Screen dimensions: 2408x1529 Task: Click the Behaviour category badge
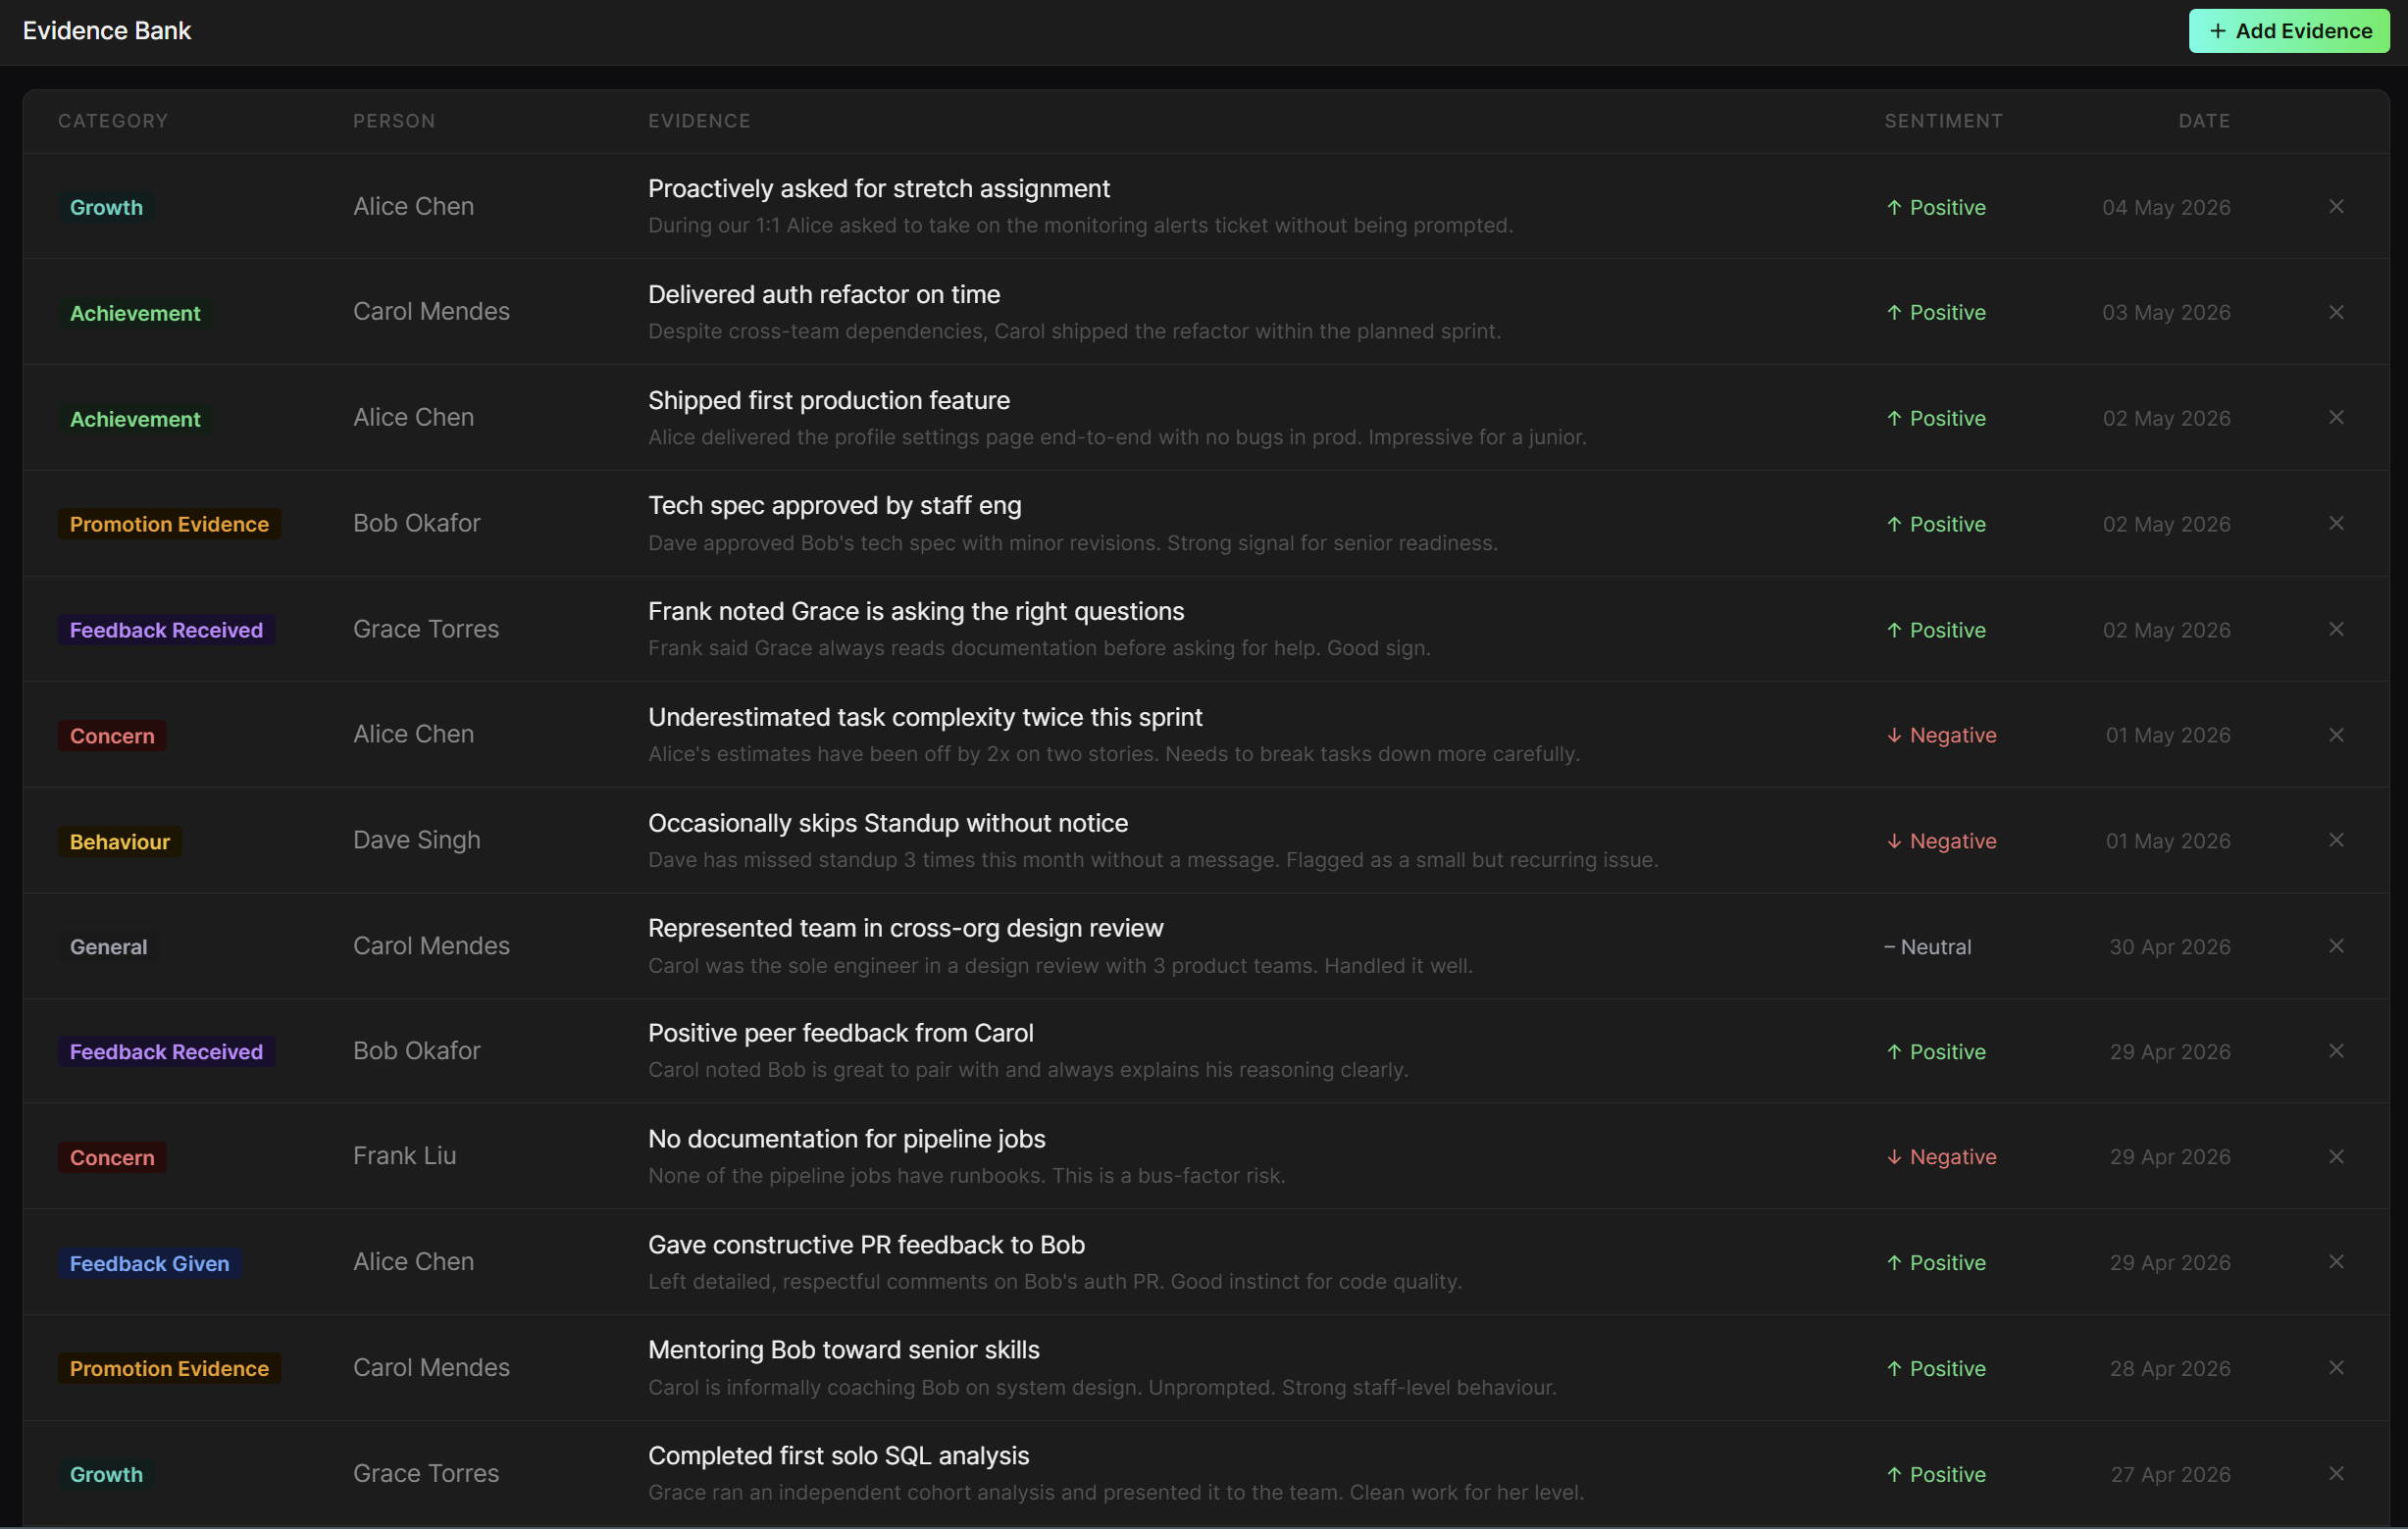(120, 842)
